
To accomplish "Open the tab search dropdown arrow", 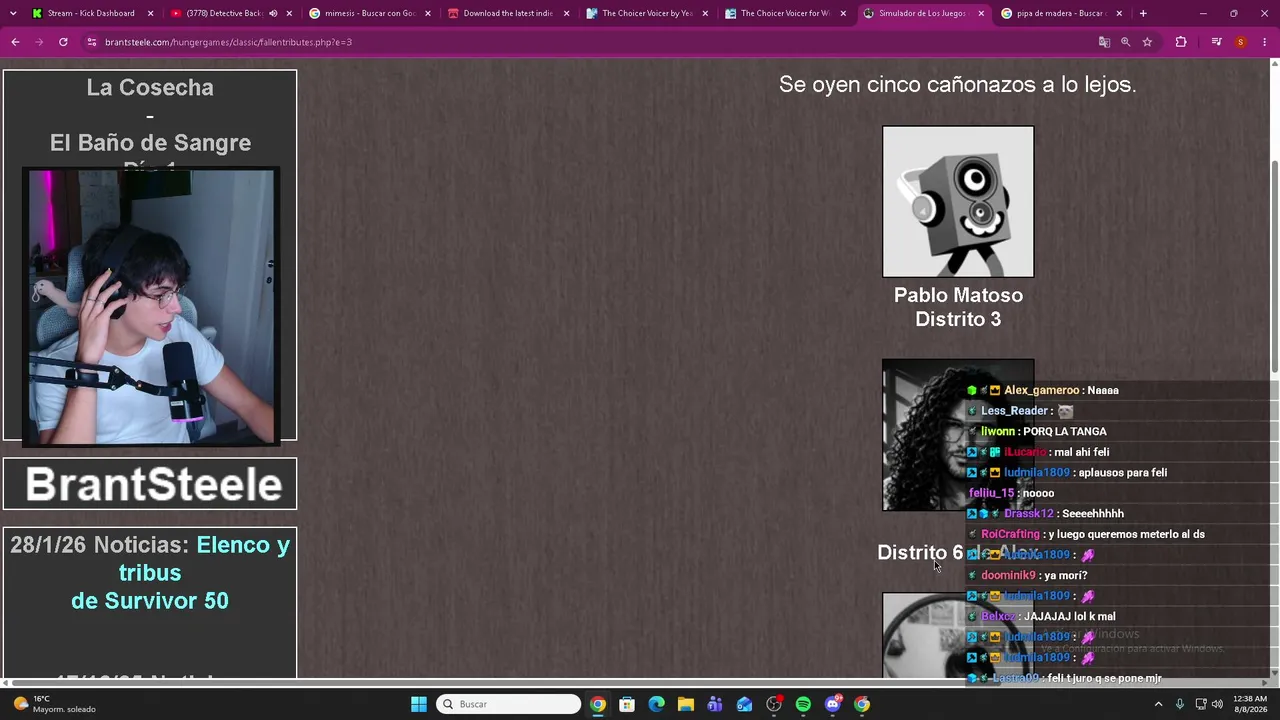I will [x=13, y=13].
